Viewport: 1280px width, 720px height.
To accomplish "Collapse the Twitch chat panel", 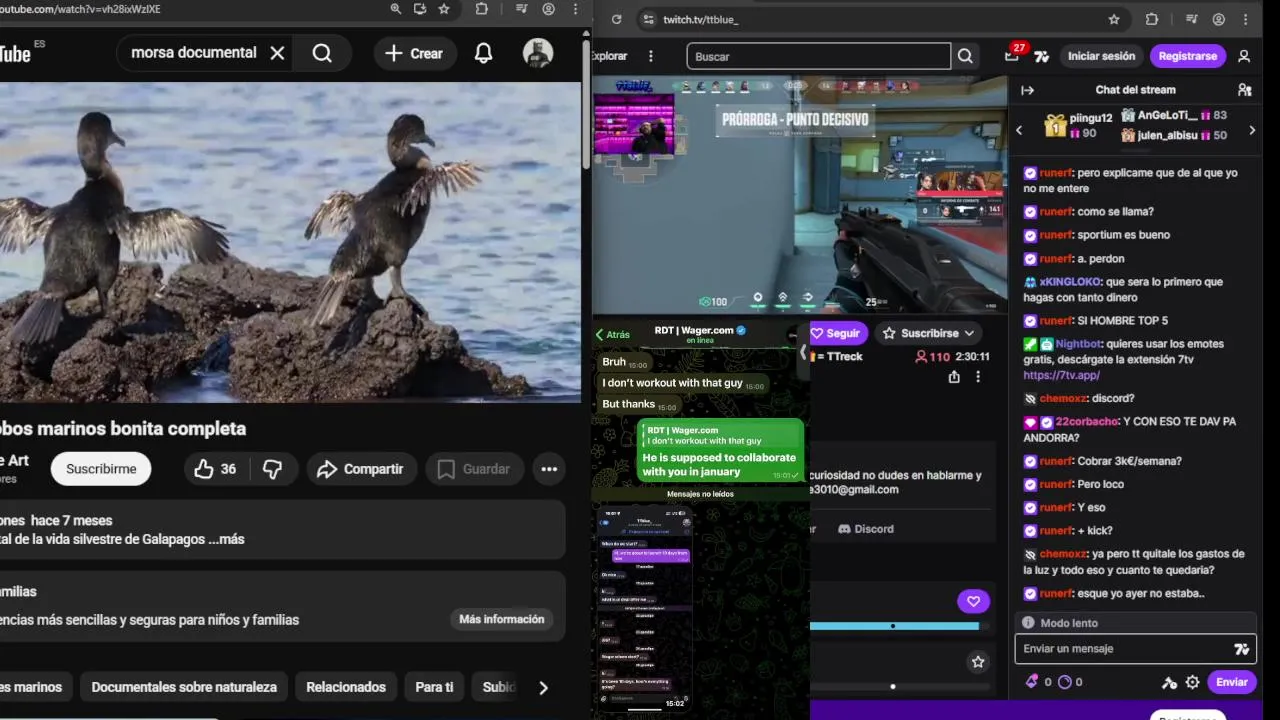I will click(x=1027, y=90).
